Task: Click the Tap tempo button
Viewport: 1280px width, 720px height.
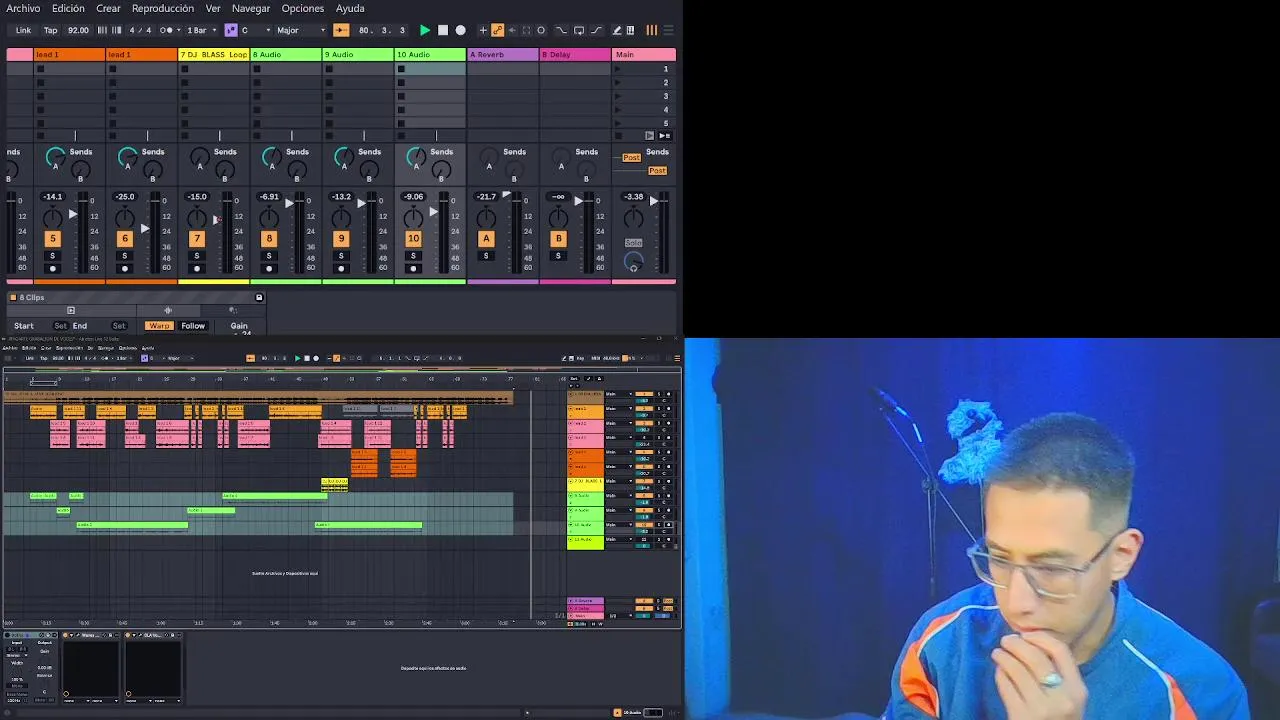Action: pyautogui.click(x=50, y=30)
